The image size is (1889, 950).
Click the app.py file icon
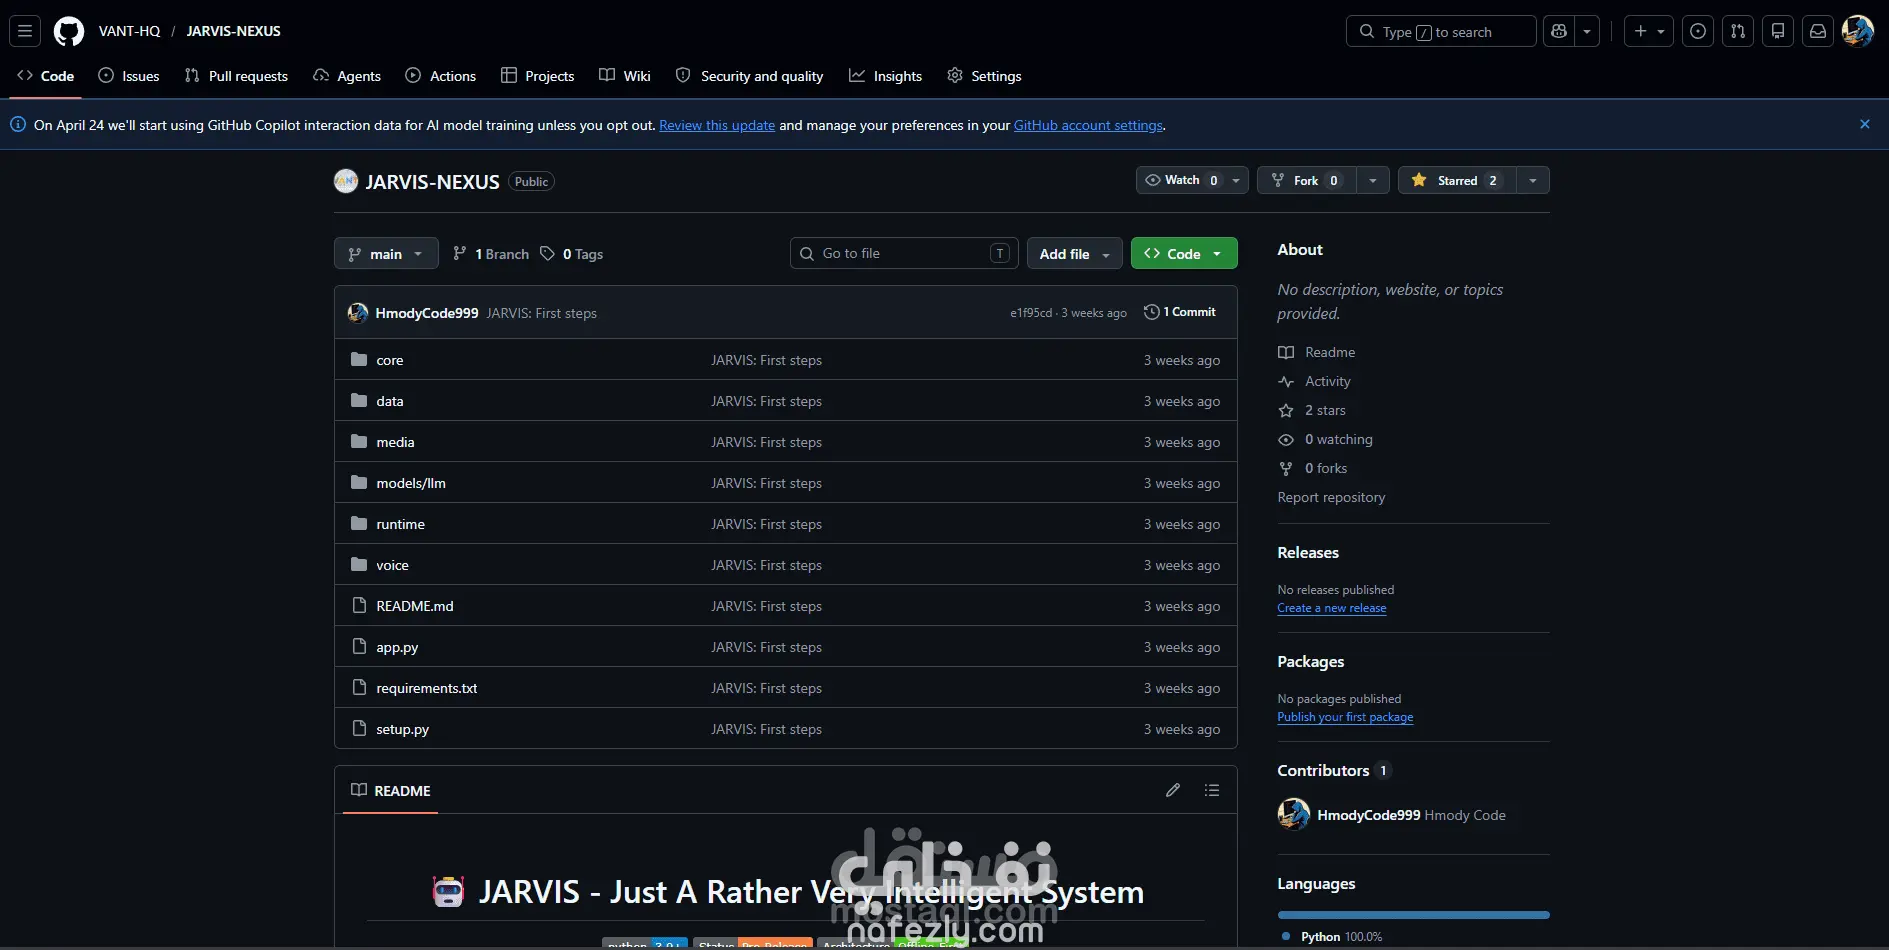359,646
